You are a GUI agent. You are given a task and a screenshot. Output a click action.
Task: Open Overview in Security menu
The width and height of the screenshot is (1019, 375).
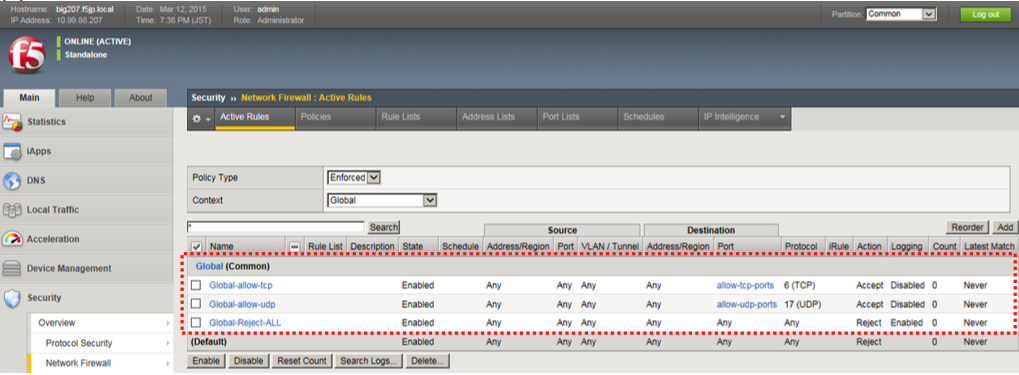[x=57, y=323]
